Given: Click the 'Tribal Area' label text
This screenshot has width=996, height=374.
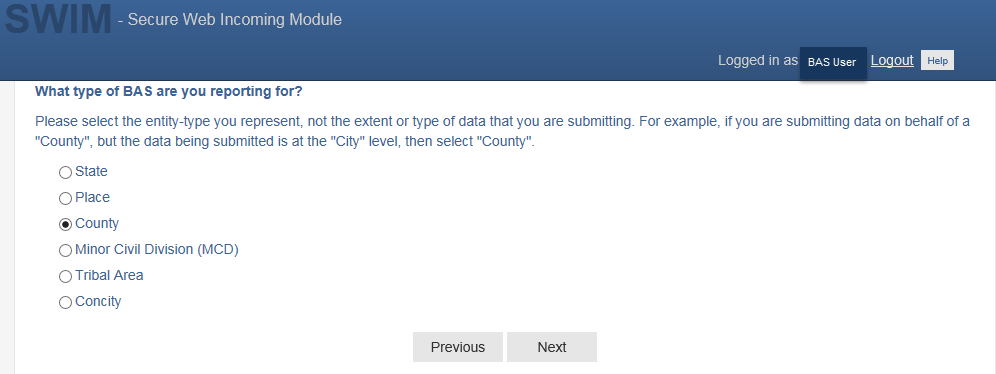Looking at the screenshot, I should coord(109,276).
